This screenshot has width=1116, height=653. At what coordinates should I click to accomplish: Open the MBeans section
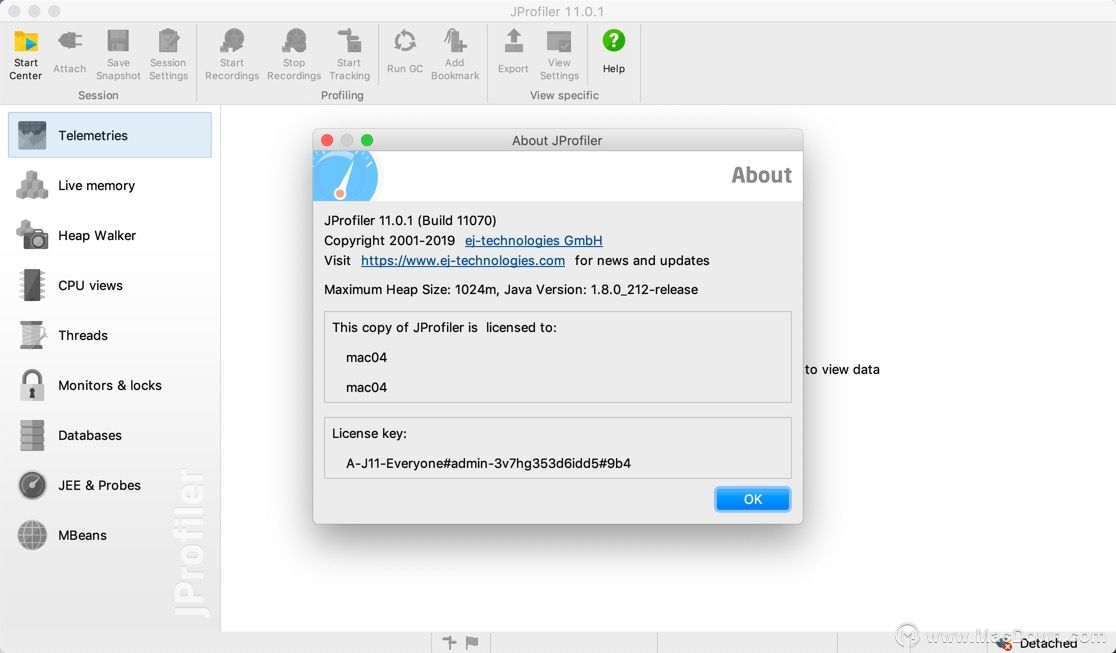click(x=110, y=535)
